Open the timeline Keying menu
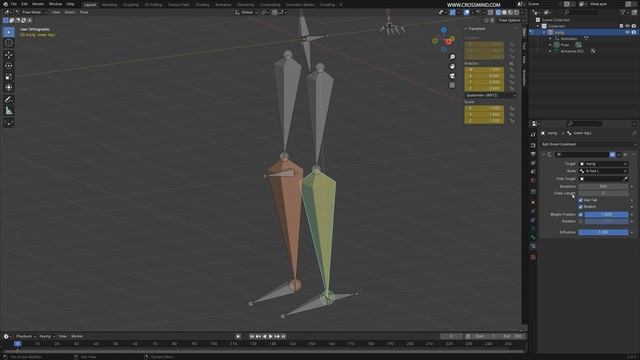This screenshot has height=360, width=640. 46,336
